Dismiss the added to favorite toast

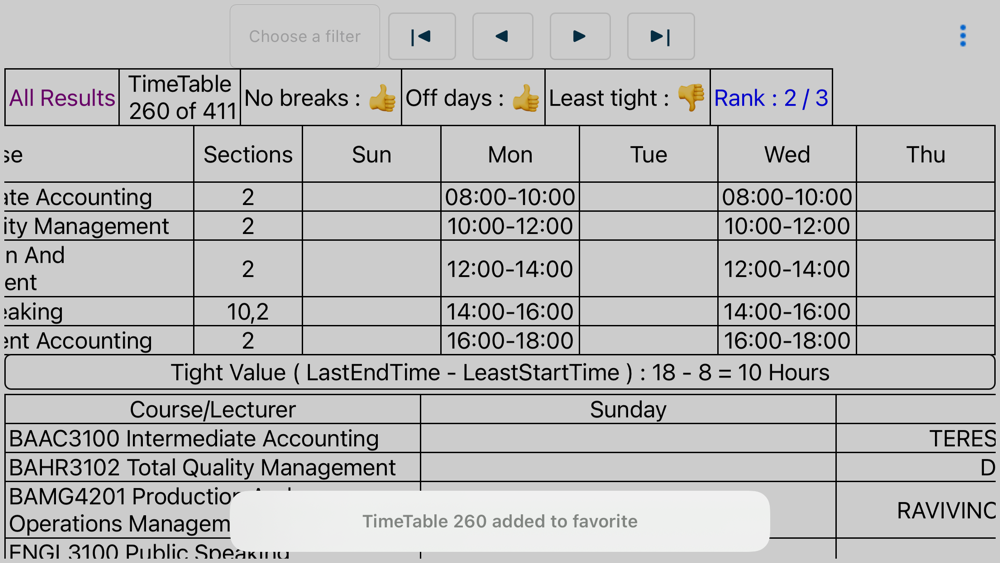500,521
